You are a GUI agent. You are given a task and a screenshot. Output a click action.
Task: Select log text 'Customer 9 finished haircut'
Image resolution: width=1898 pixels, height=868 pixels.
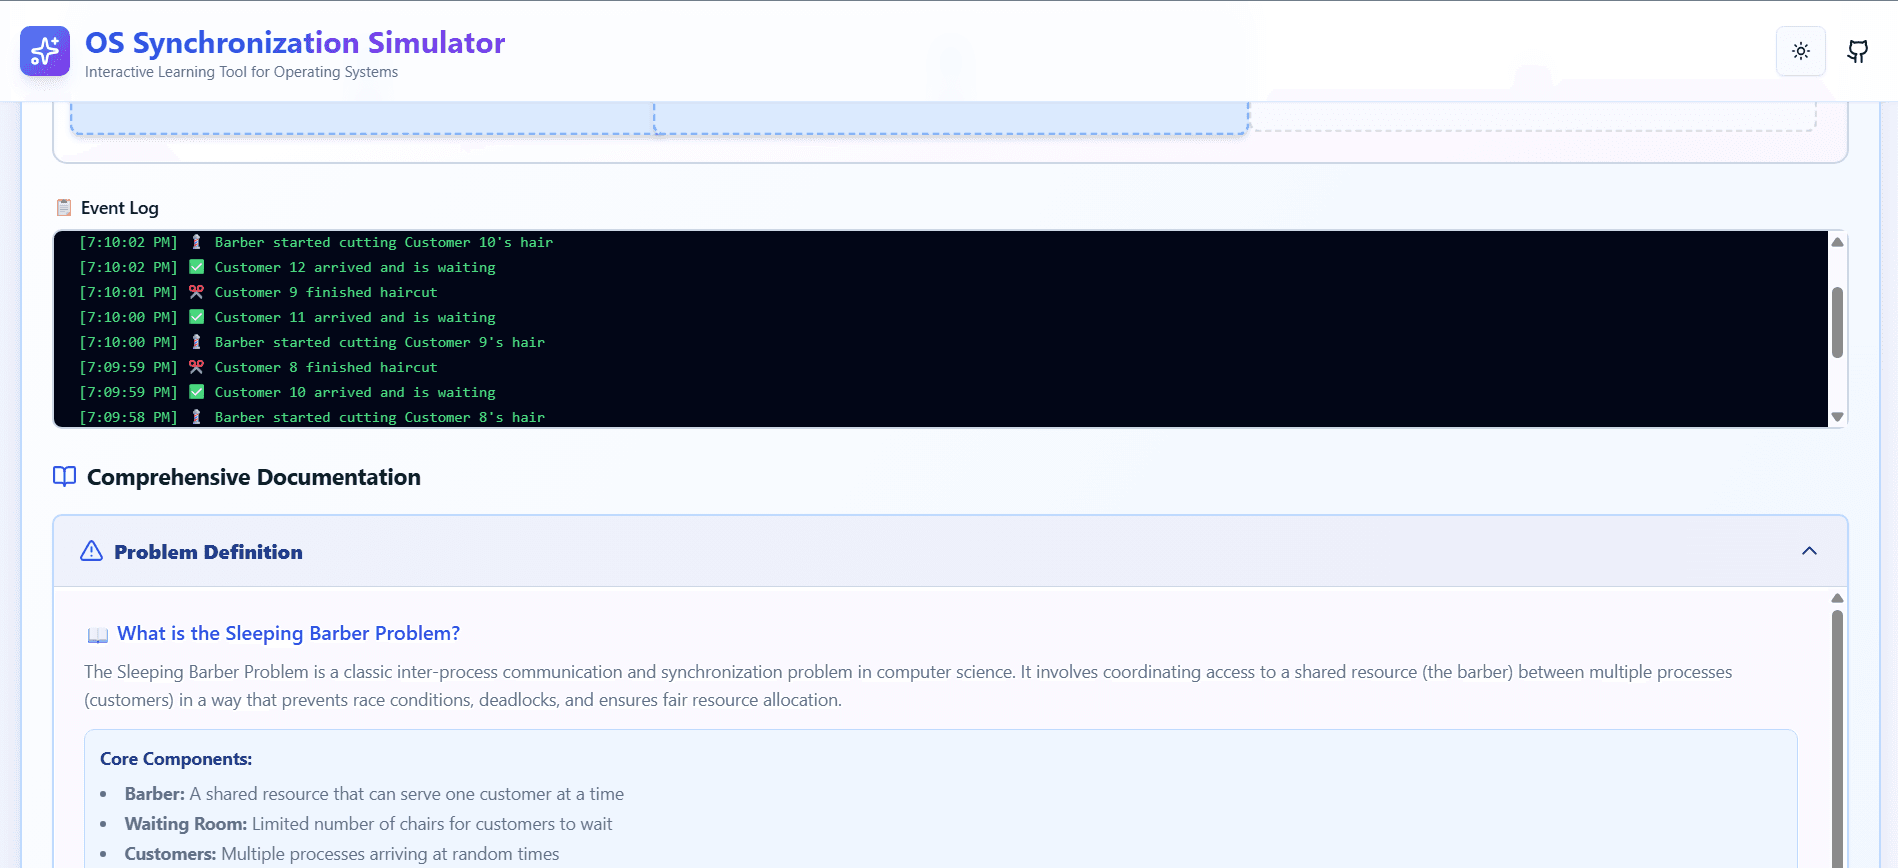(x=326, y=292)
